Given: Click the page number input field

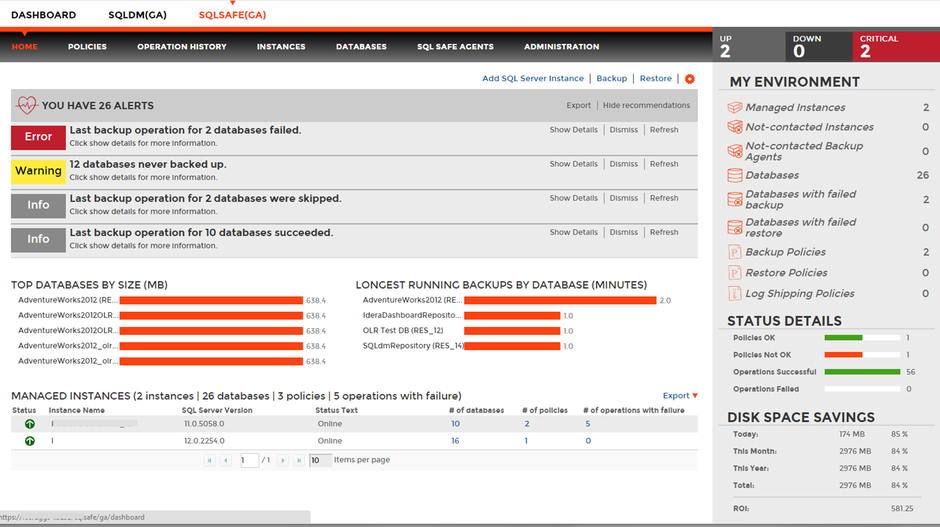Looking at the screenshot, I should tap(249, 460).
